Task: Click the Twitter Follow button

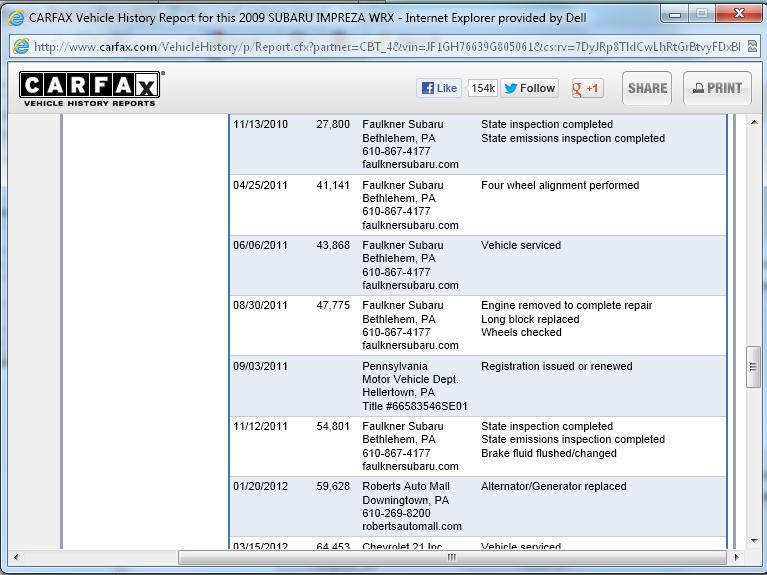Action: [x=529, y=88]
